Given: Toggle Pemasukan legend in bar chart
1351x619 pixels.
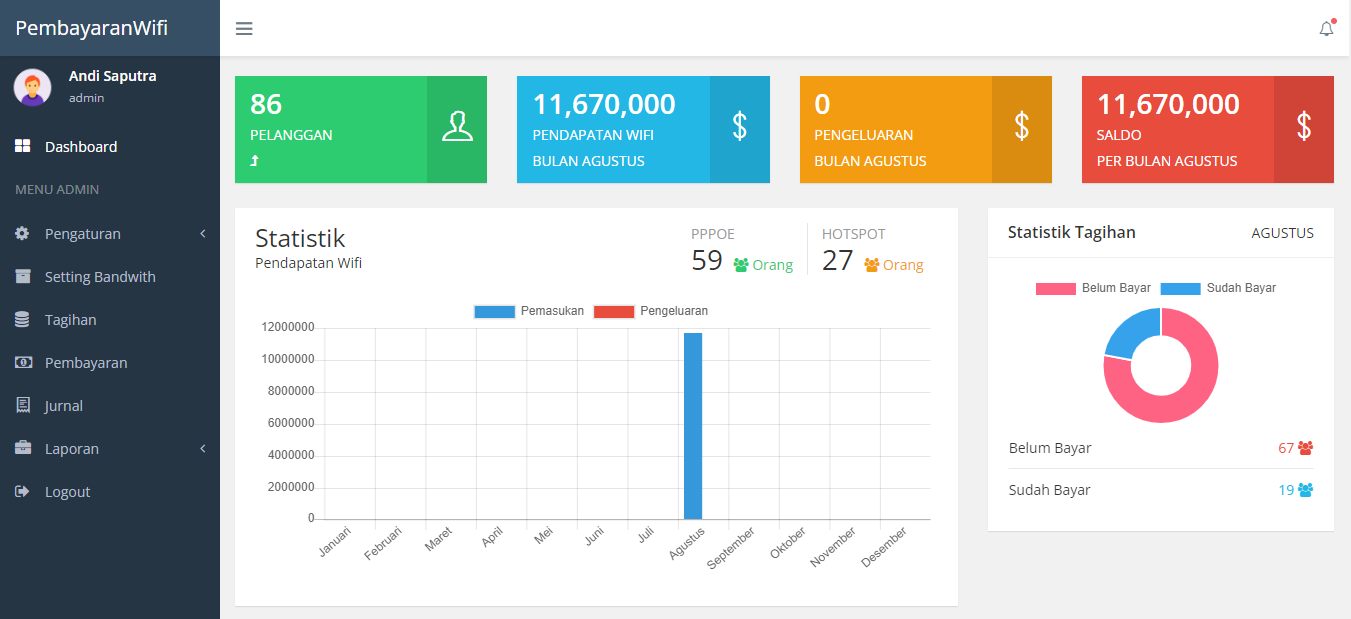Looking at the screenshot, I should coord(530,311).
